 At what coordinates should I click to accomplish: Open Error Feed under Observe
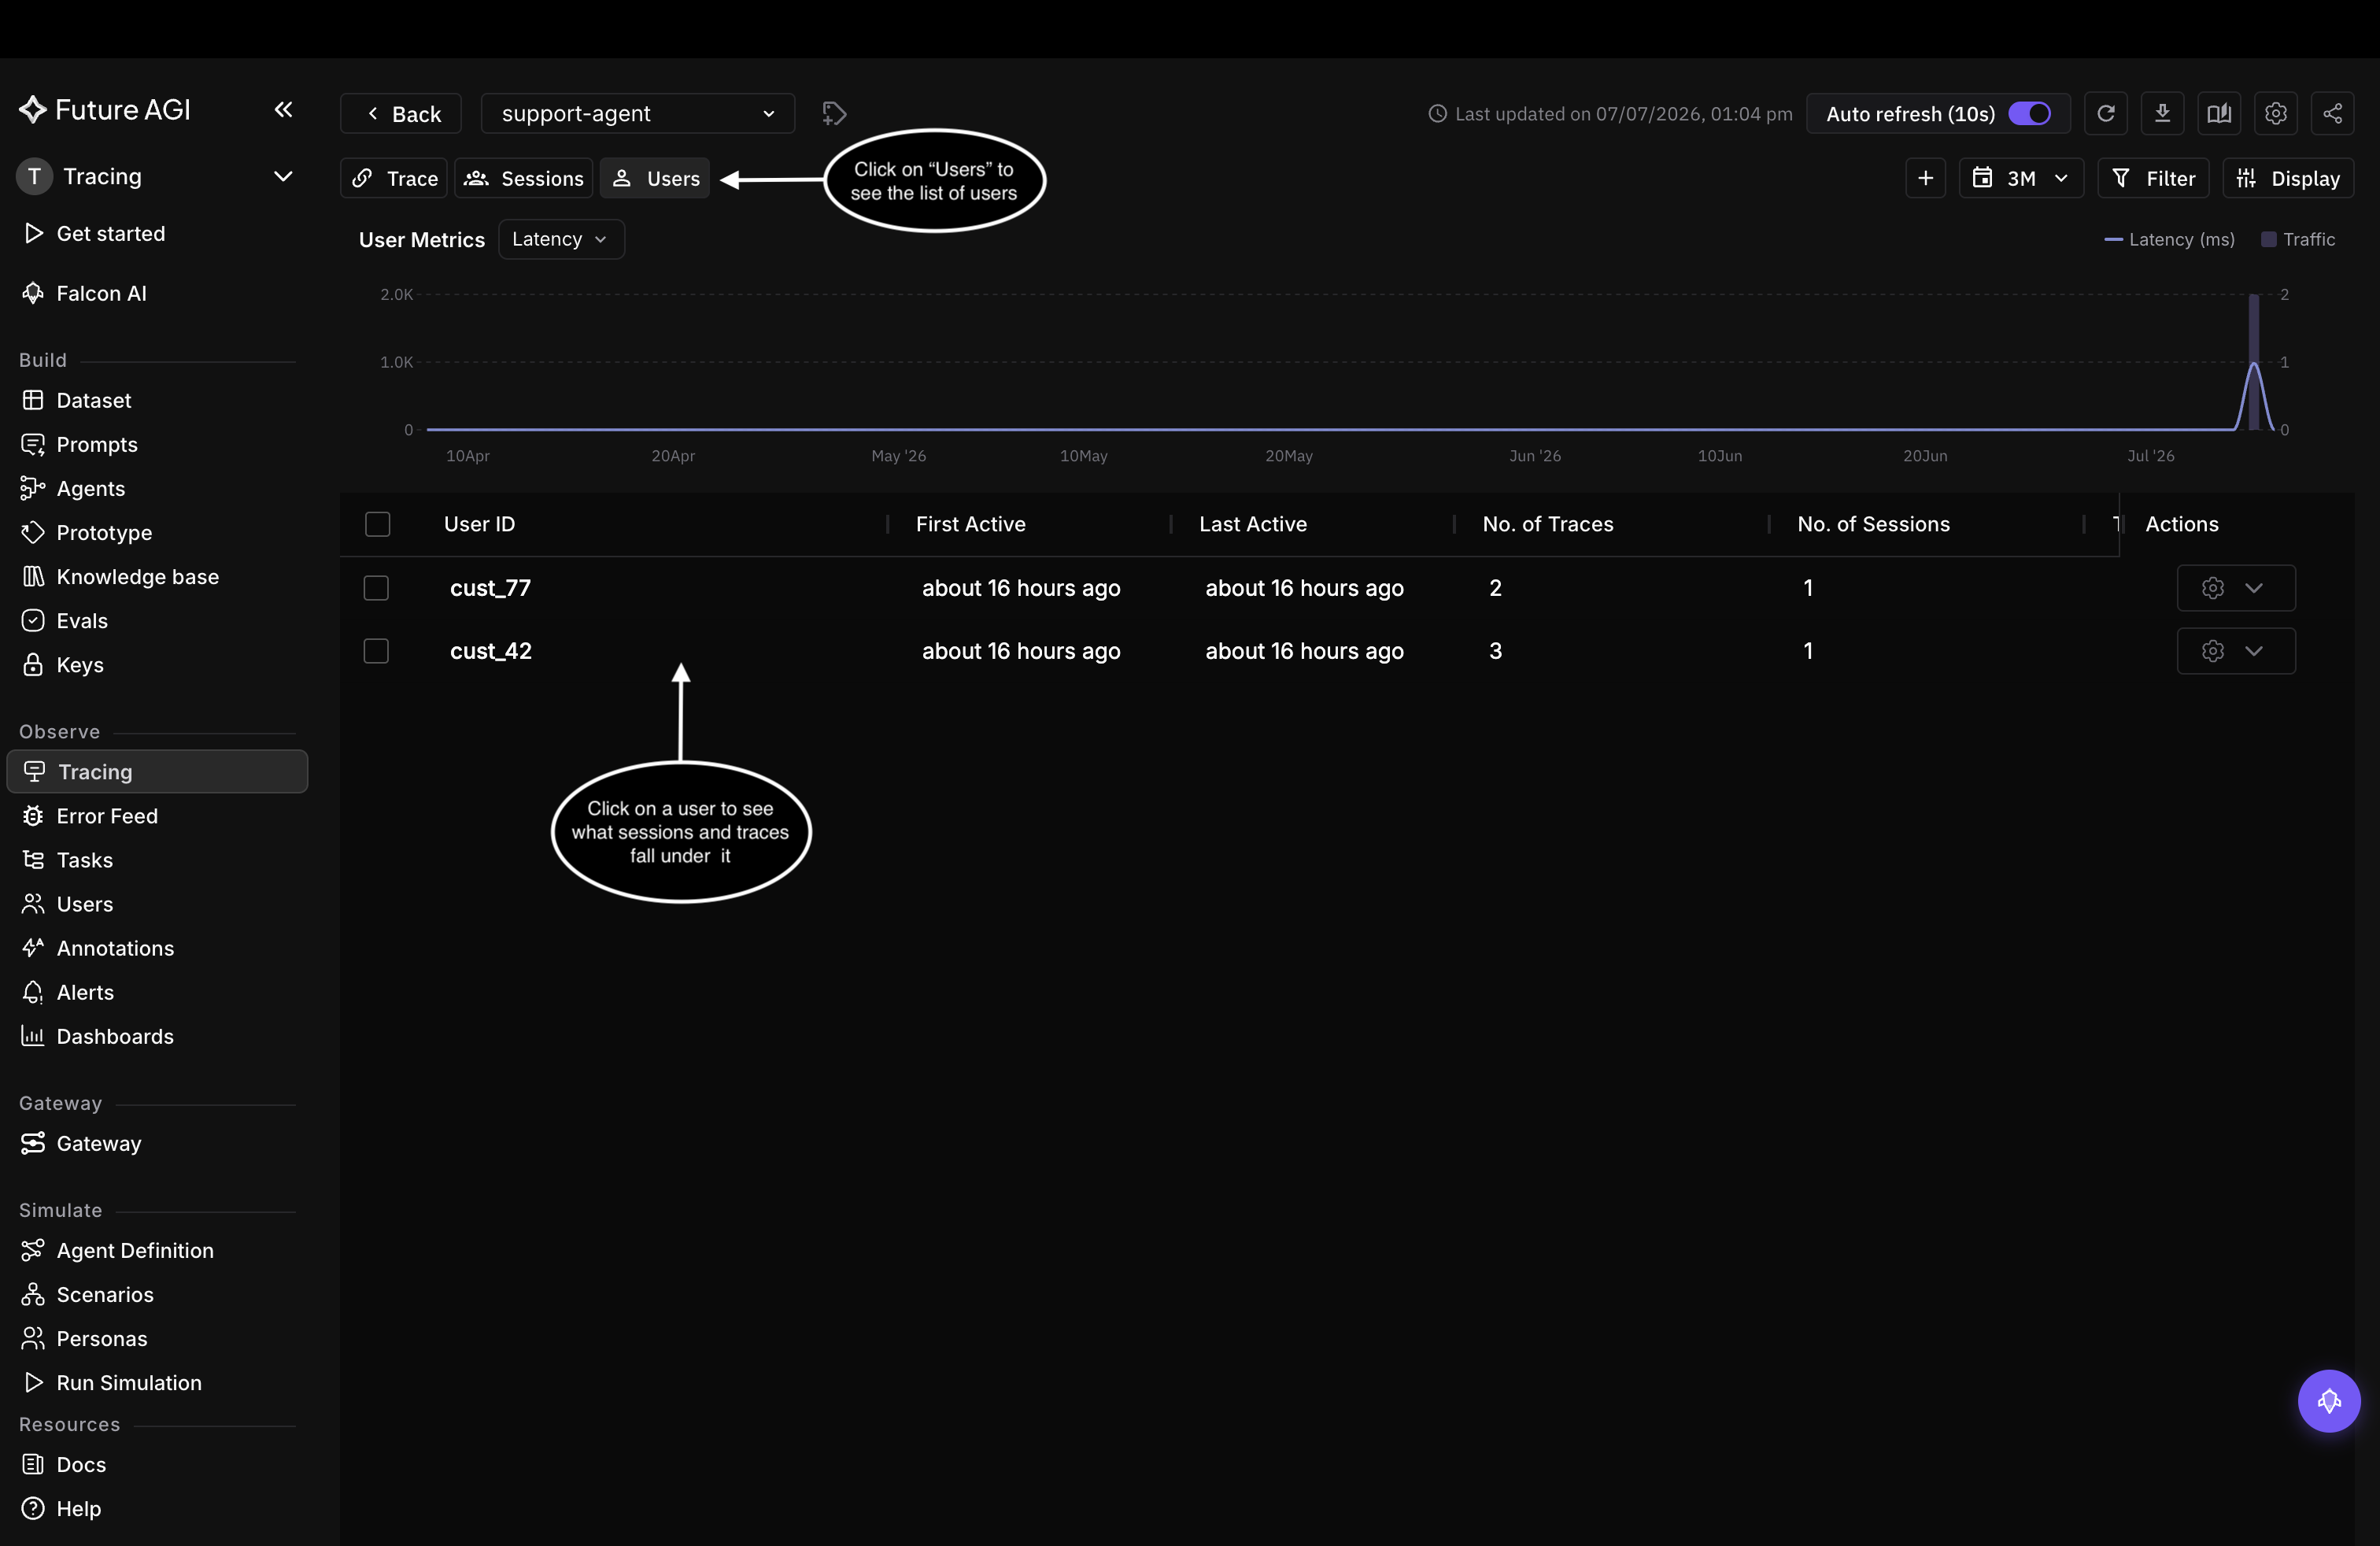107,815
